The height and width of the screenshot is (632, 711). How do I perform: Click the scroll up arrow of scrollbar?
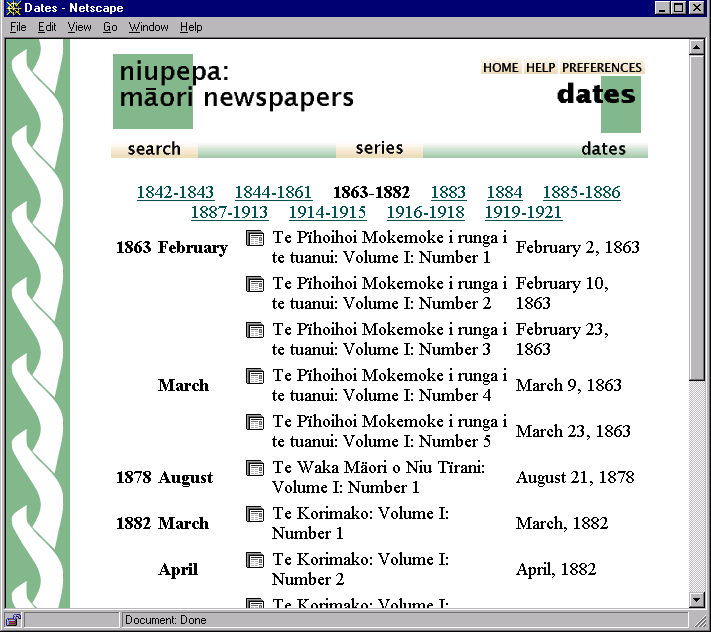click(697, 47)
